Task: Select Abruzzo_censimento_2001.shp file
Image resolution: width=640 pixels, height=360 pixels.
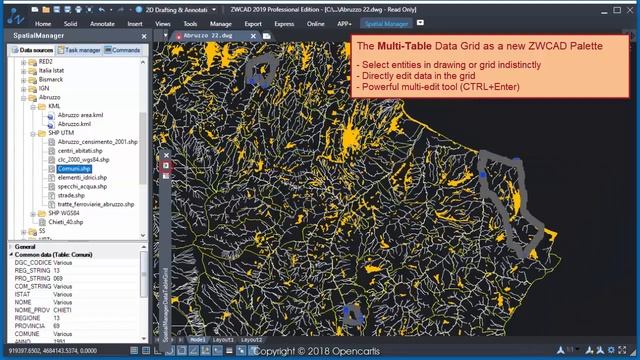Action: (98, 142)
